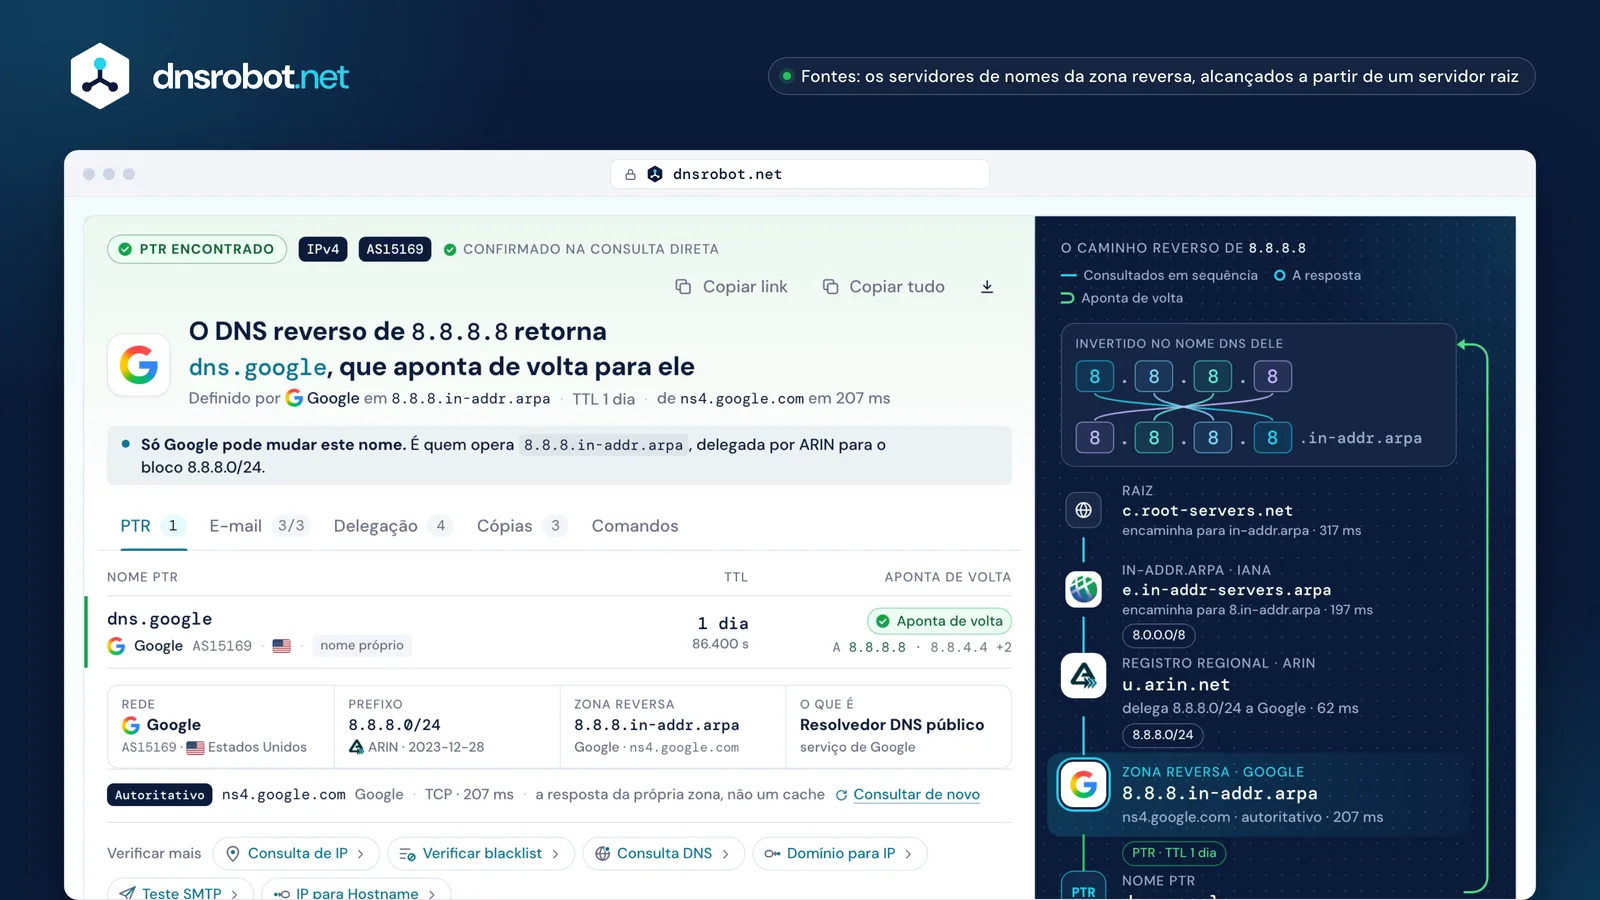Click the Aponta de volta badge

(939, 621)
